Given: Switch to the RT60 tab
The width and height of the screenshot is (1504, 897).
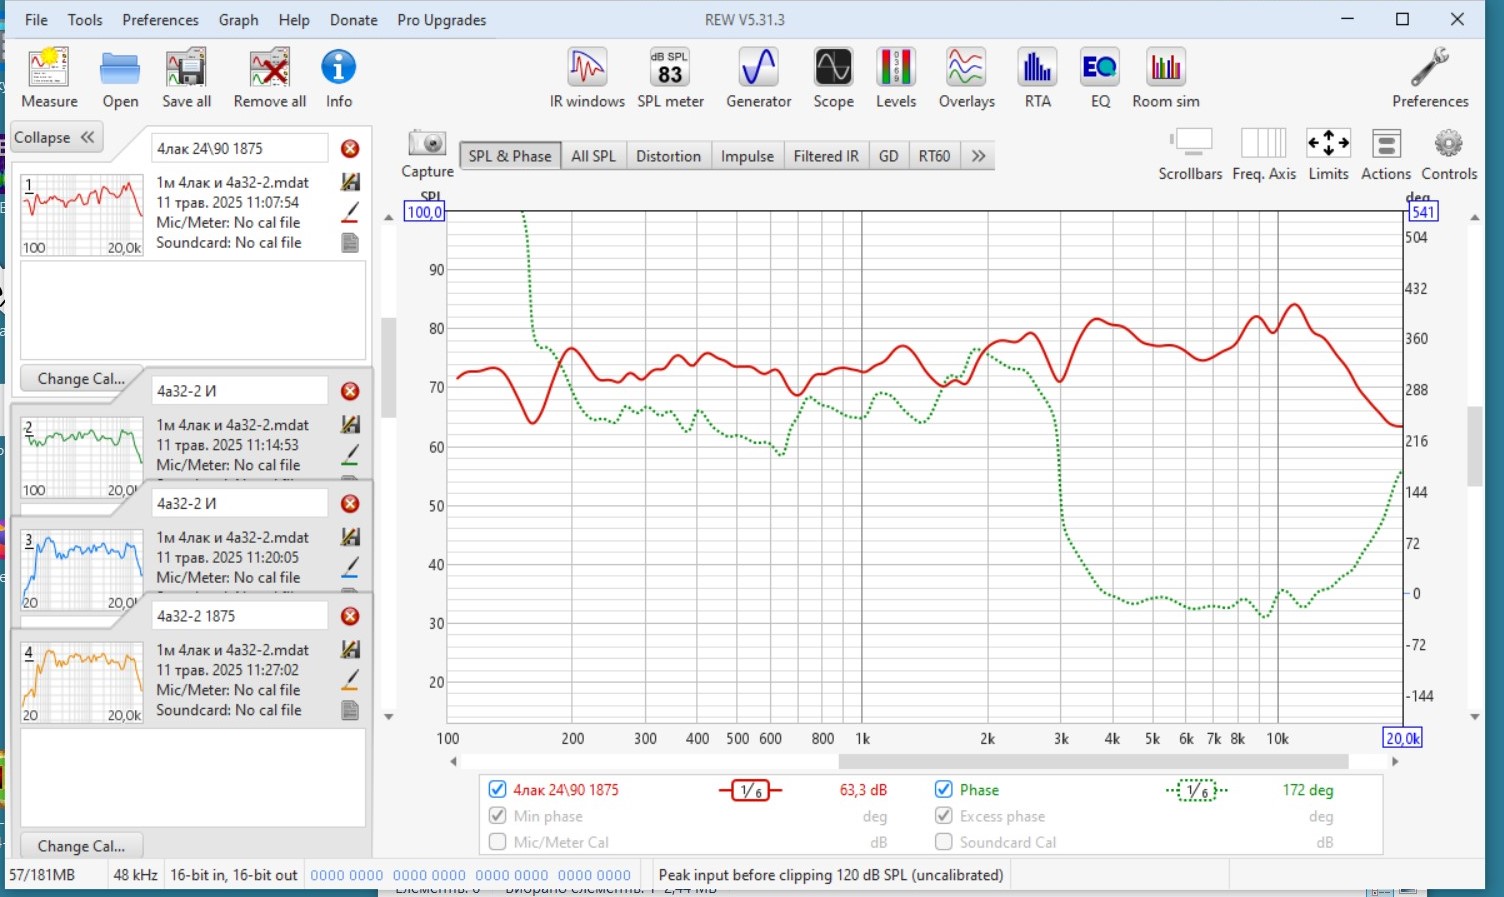Looking at the screenshot, I should tap(934, 156).
